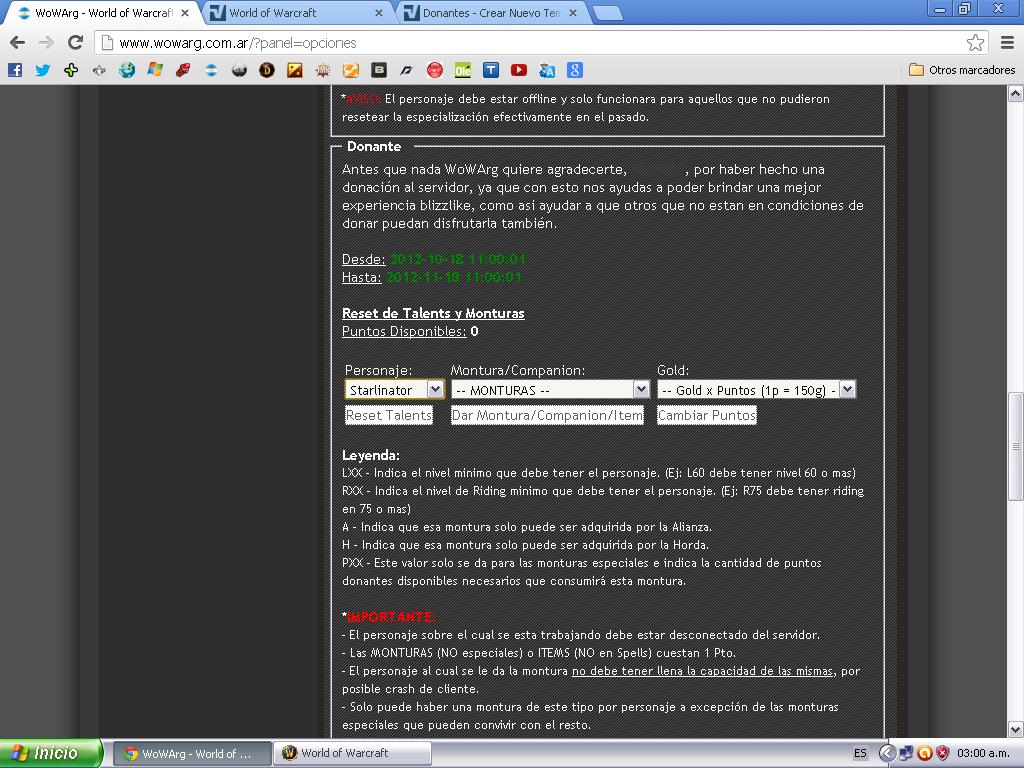1024x768 pixels.
Task: Click the Desde date label
Action: click(x=364, y=259)
